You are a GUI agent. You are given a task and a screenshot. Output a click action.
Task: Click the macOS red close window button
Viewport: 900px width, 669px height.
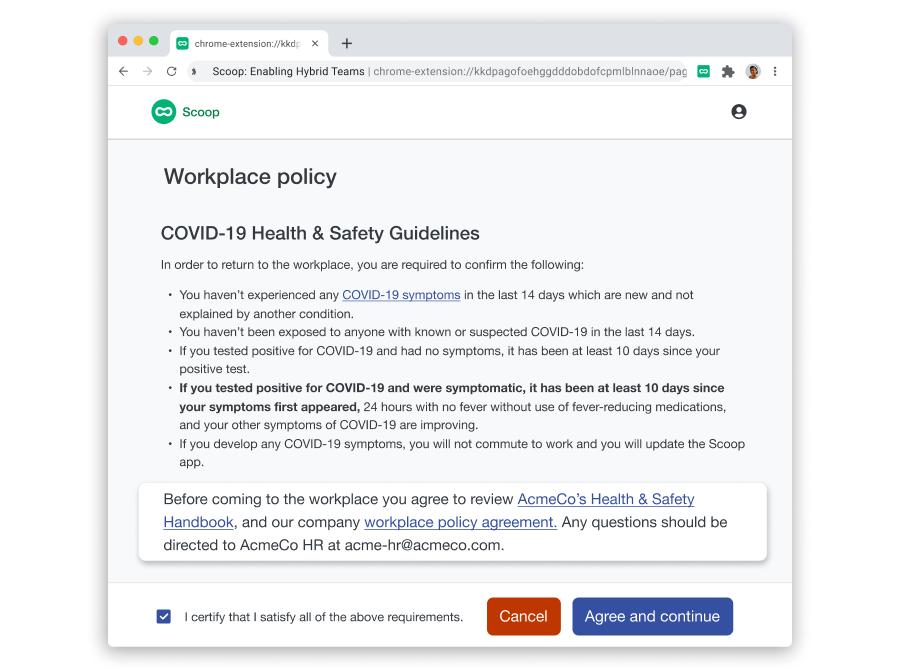[122, 41]
